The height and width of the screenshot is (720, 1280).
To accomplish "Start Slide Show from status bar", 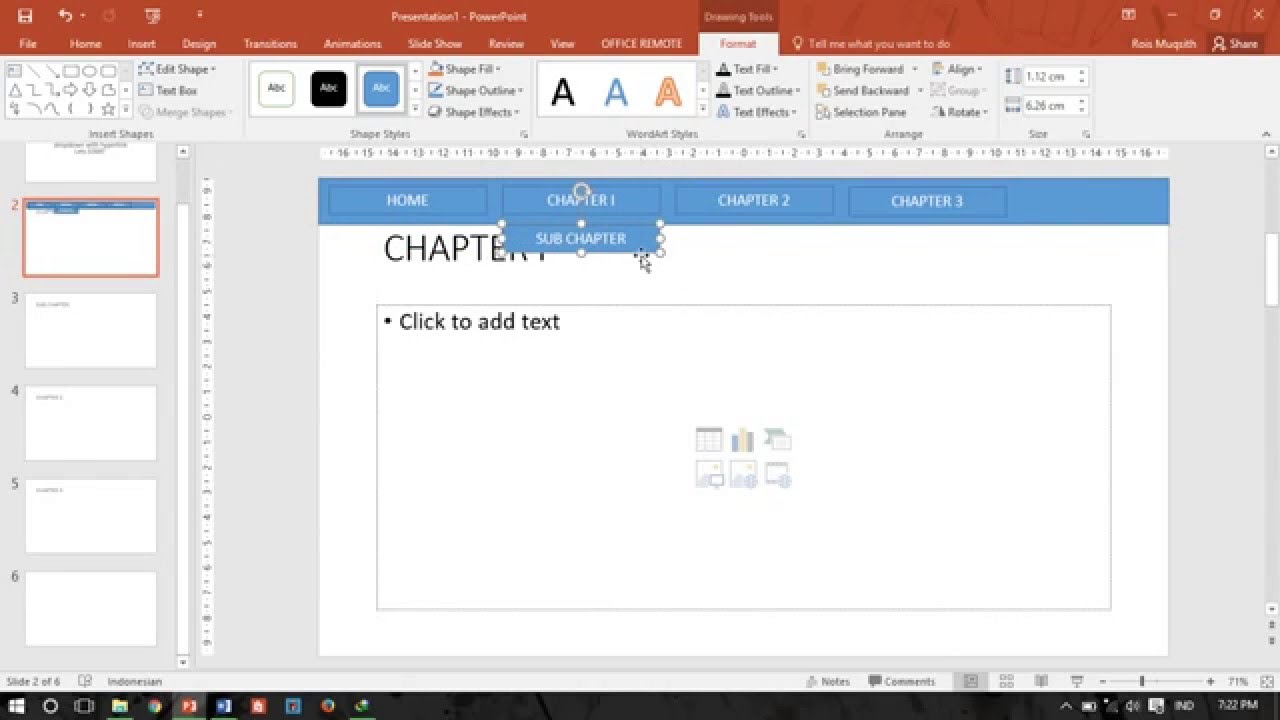I will click(1077, 681).
